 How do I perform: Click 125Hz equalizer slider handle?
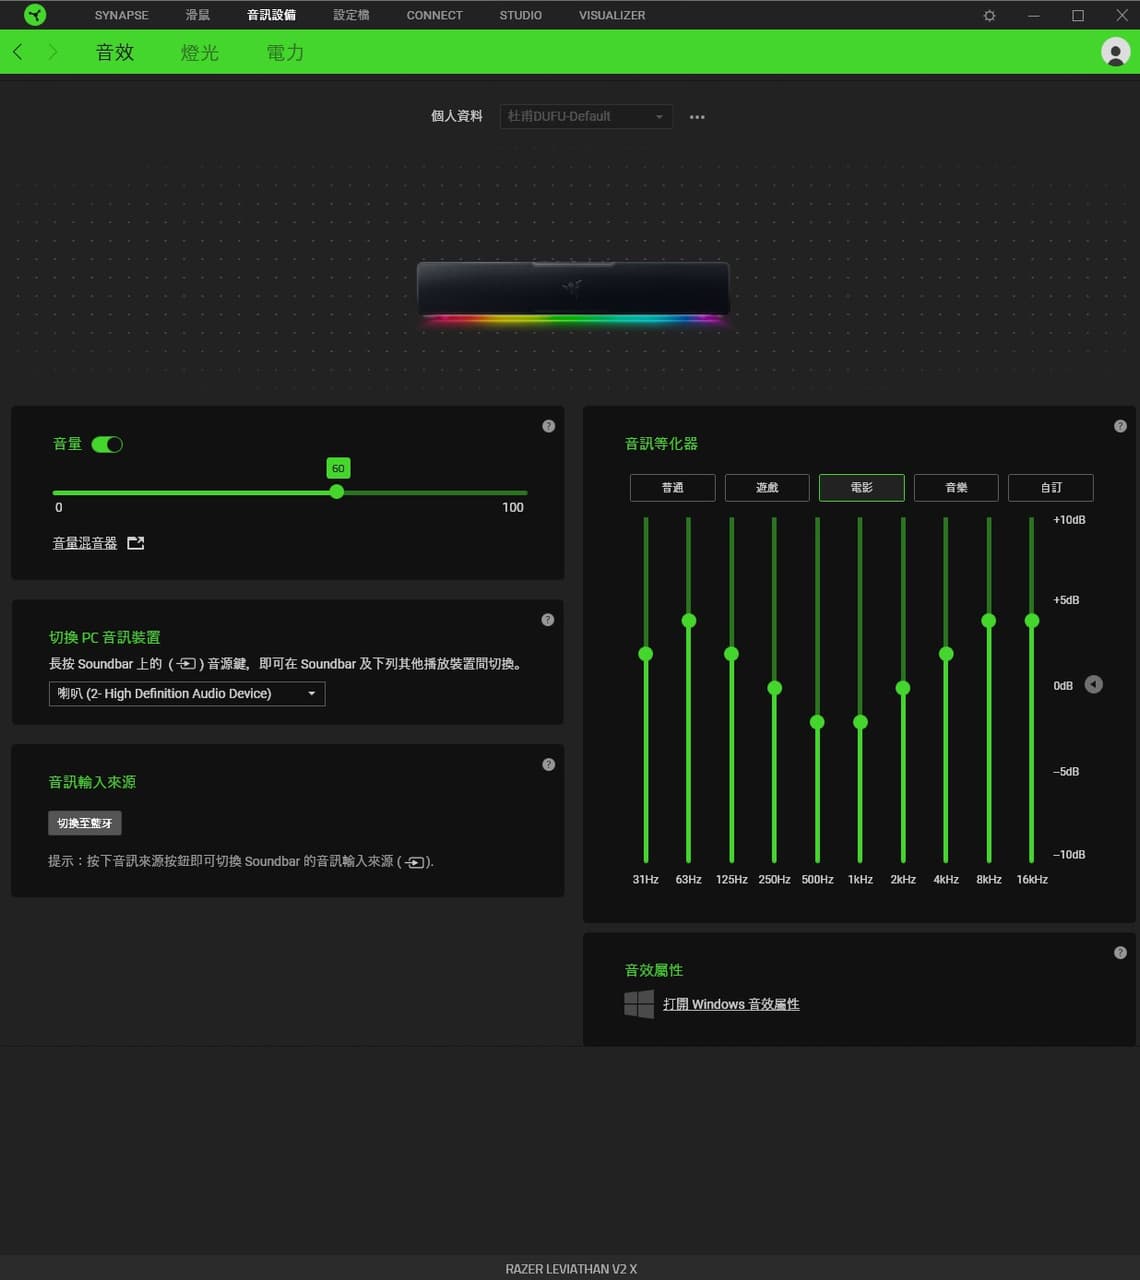pos(732,654)
